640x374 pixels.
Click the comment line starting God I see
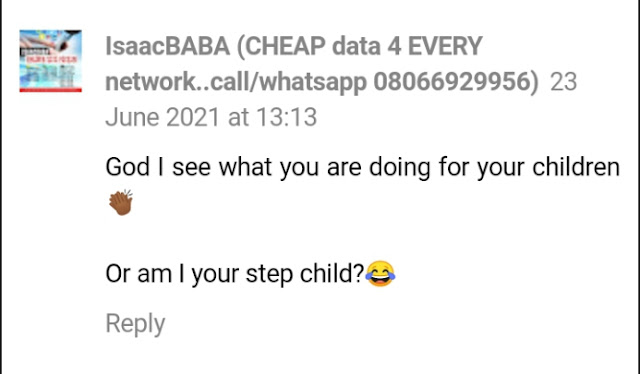click(362, 167)
